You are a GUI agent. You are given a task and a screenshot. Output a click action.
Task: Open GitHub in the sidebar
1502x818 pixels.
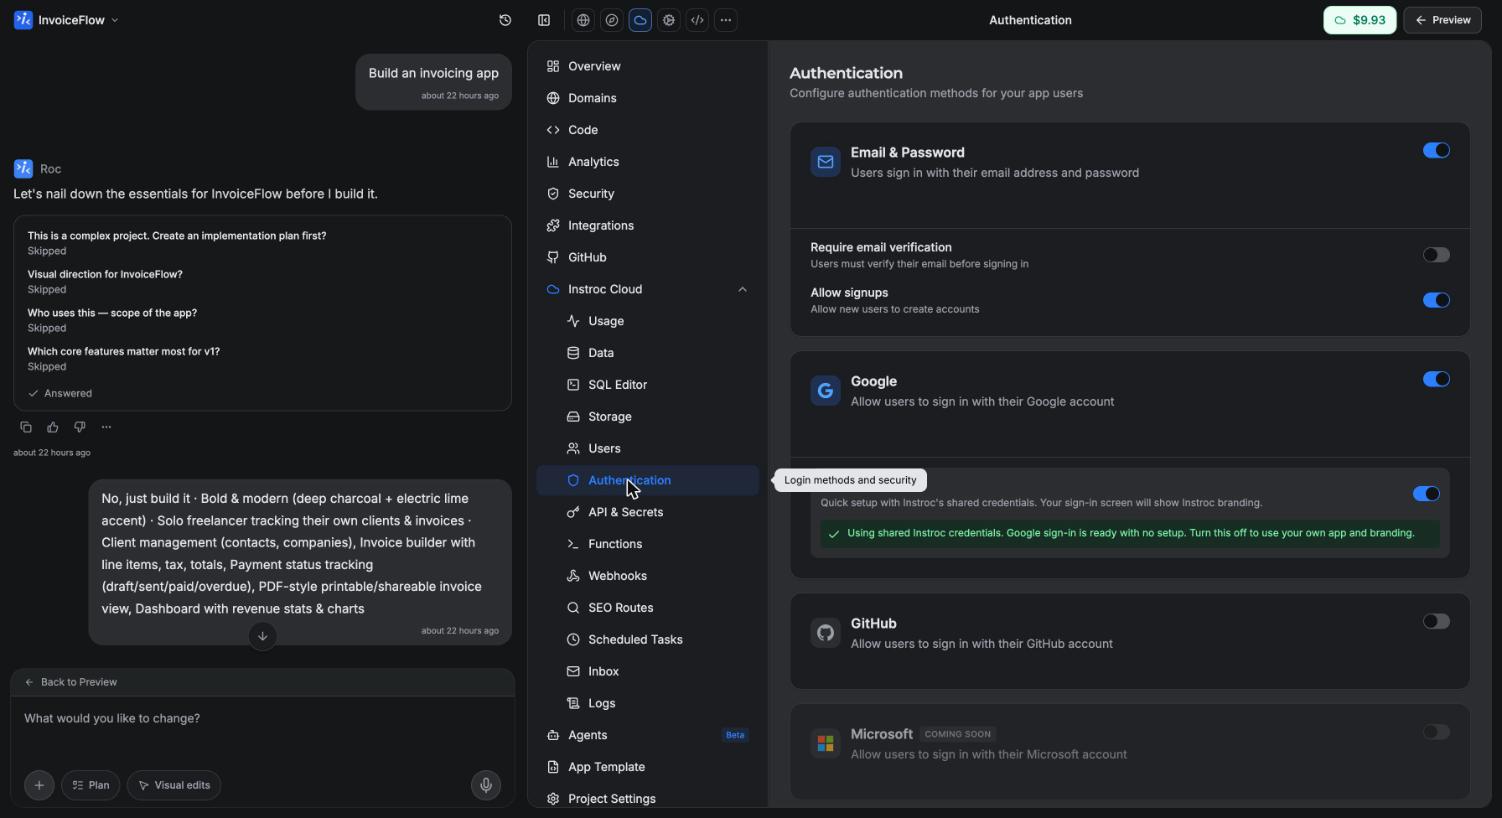[x=648, y=257]
